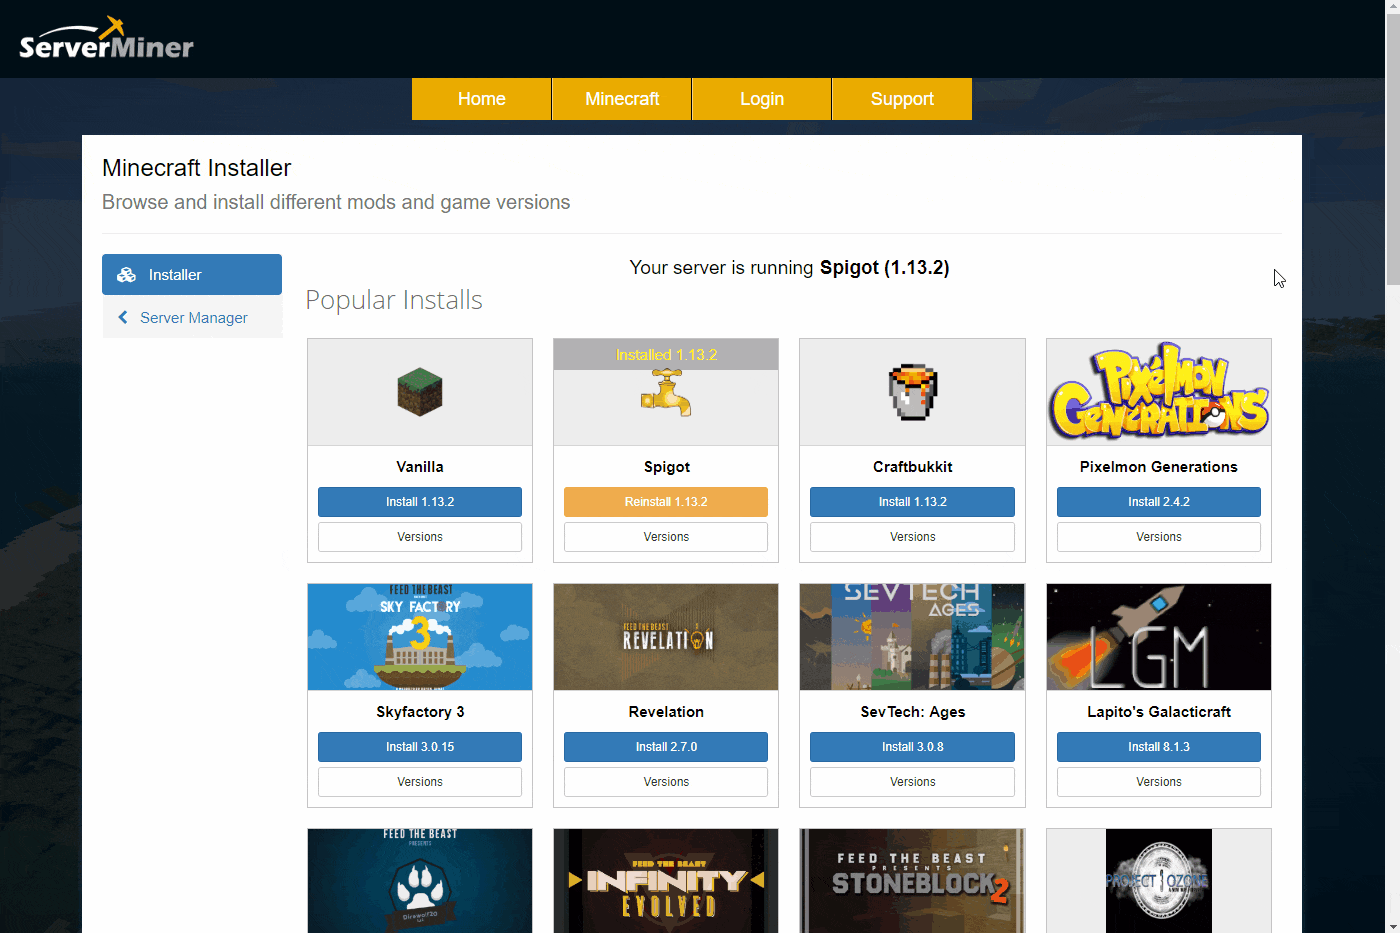Install Skyfactory 3 version 3.0.15
Viewport: 1400px width, 933px height.
point(420,747)
